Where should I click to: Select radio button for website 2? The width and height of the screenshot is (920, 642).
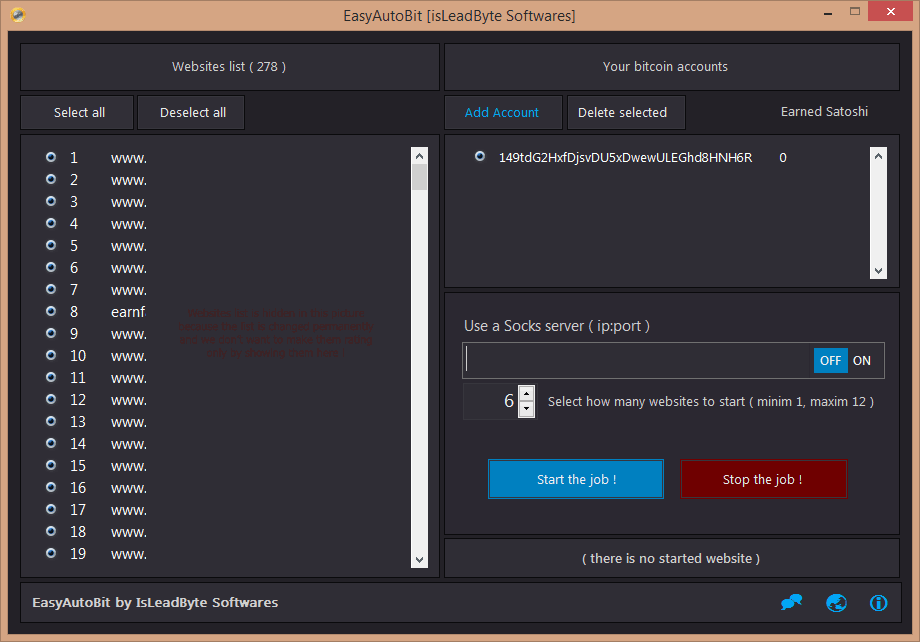51,179
